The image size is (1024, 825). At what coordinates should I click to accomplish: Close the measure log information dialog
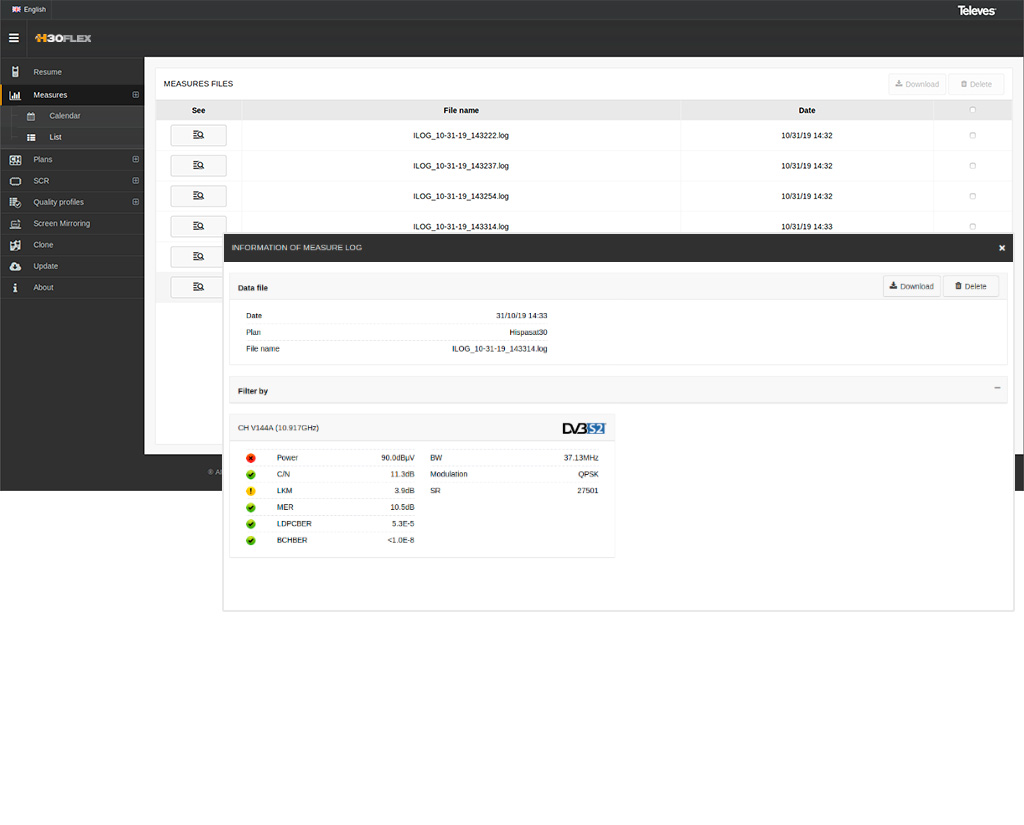[1002, 248]
